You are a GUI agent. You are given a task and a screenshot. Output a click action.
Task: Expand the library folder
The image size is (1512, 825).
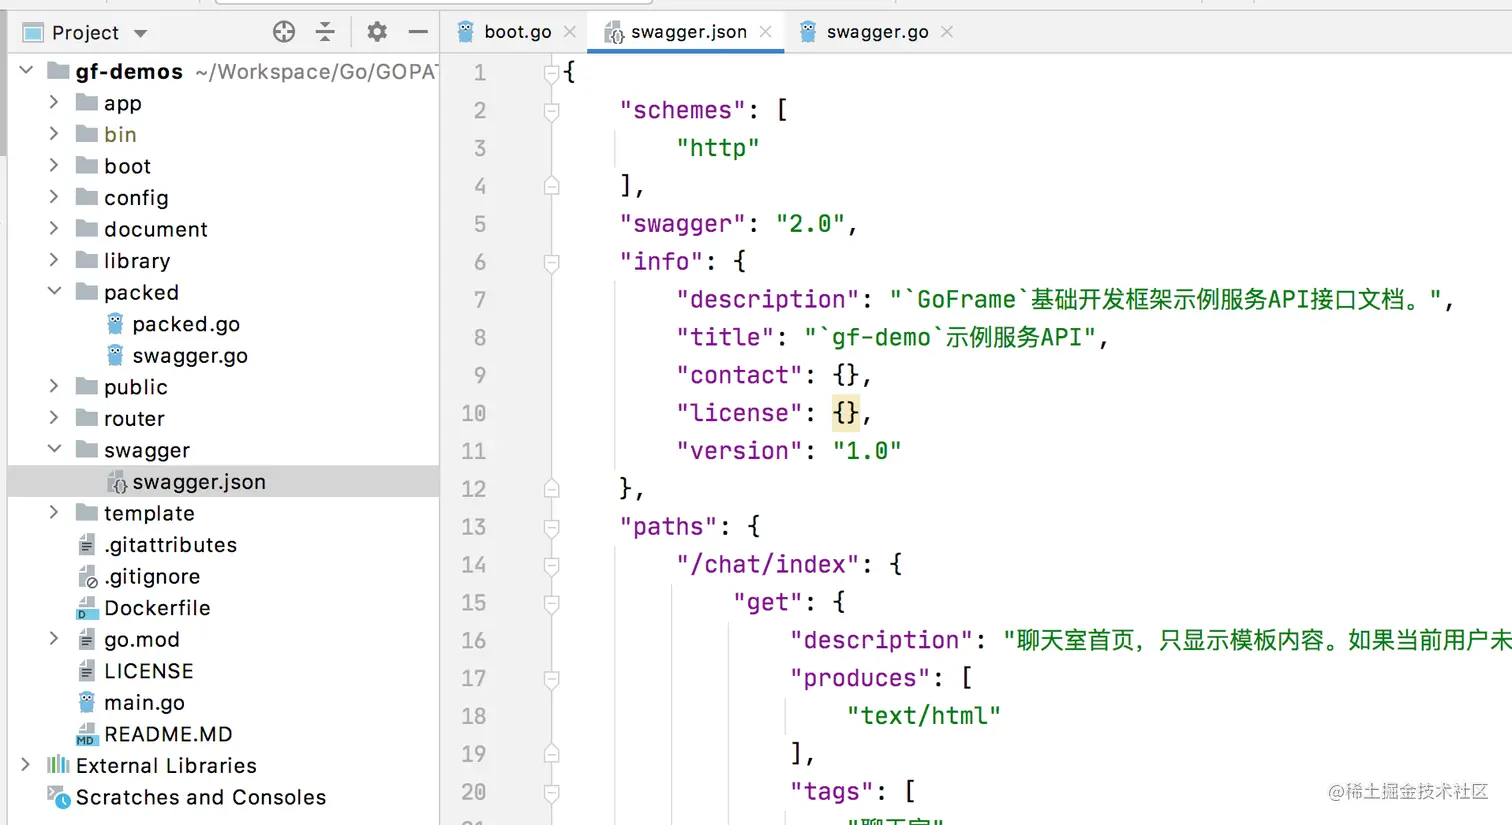(x=54, y=260)
